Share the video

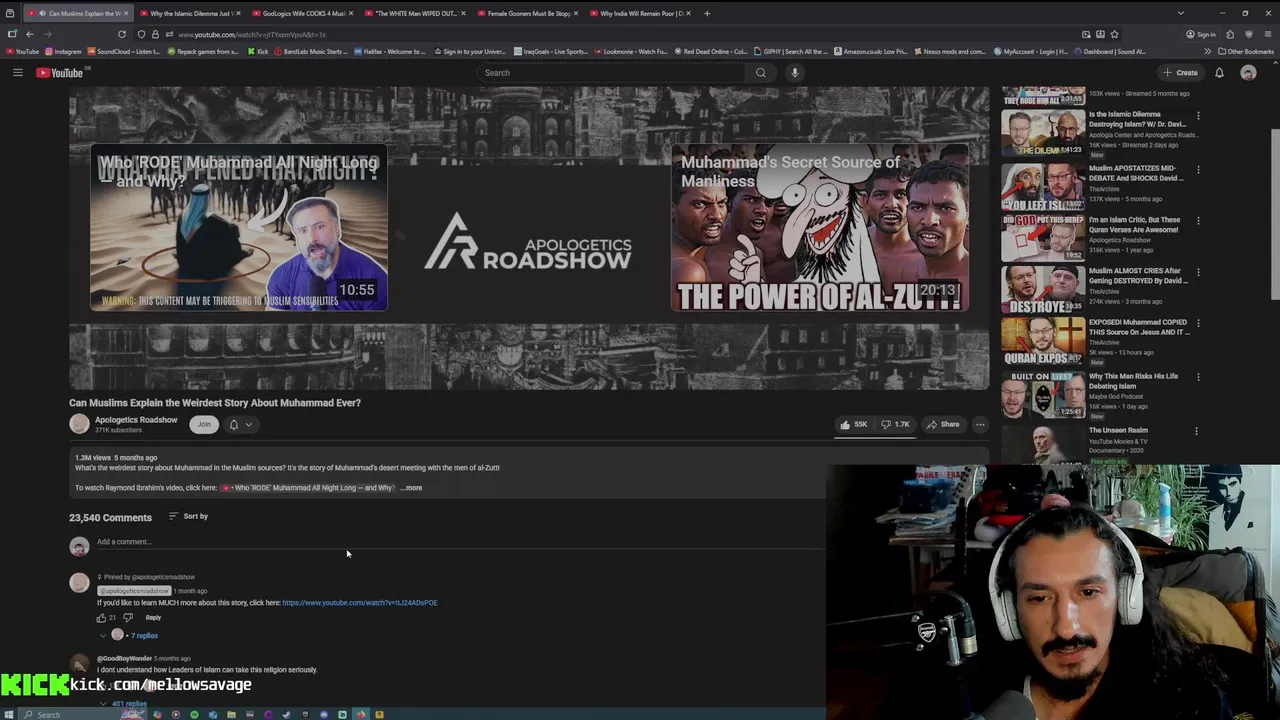(x=943, y=424)
